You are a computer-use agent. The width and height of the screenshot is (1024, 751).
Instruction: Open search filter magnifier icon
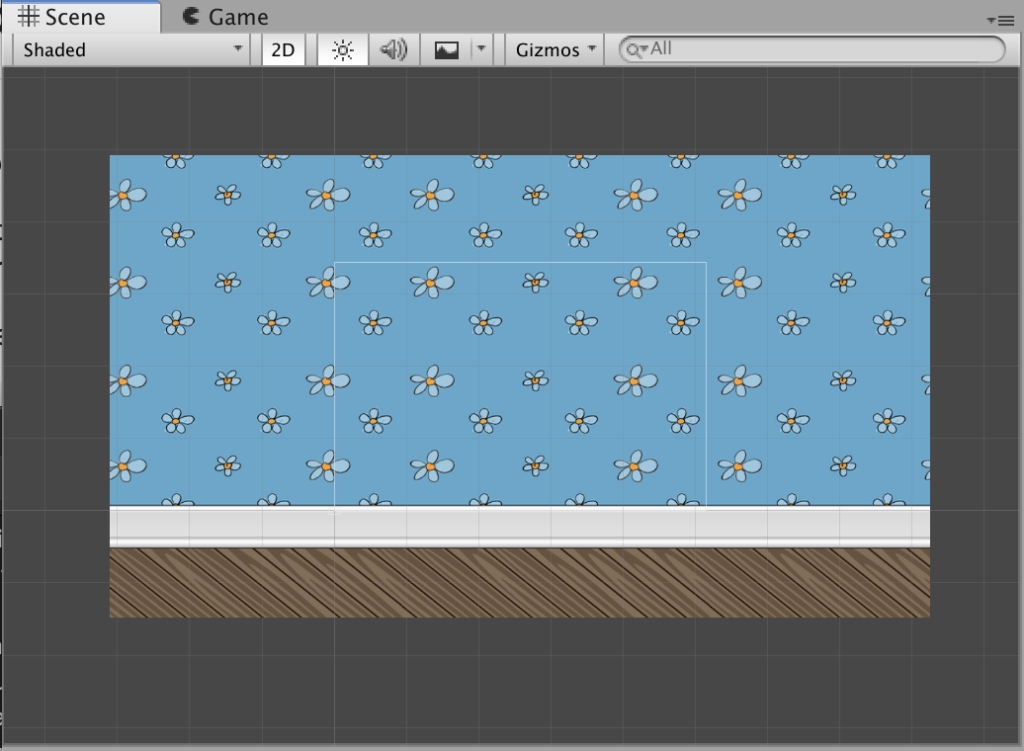634,49
